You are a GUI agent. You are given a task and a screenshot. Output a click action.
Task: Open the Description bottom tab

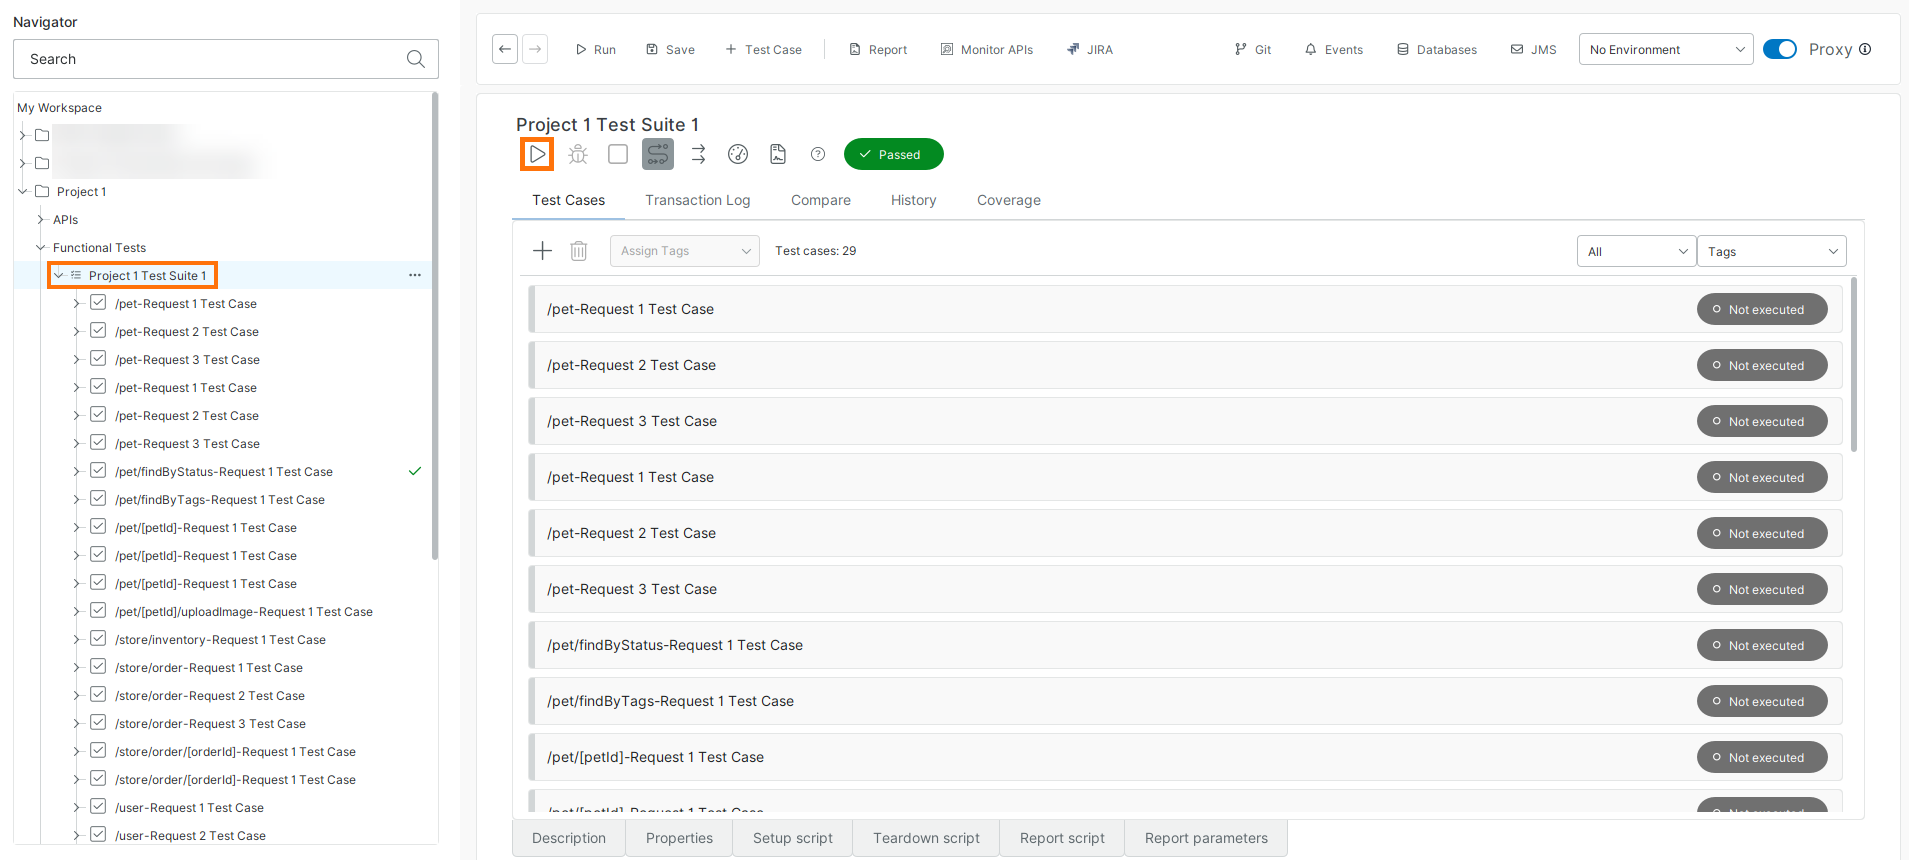(x=569, y=838)
